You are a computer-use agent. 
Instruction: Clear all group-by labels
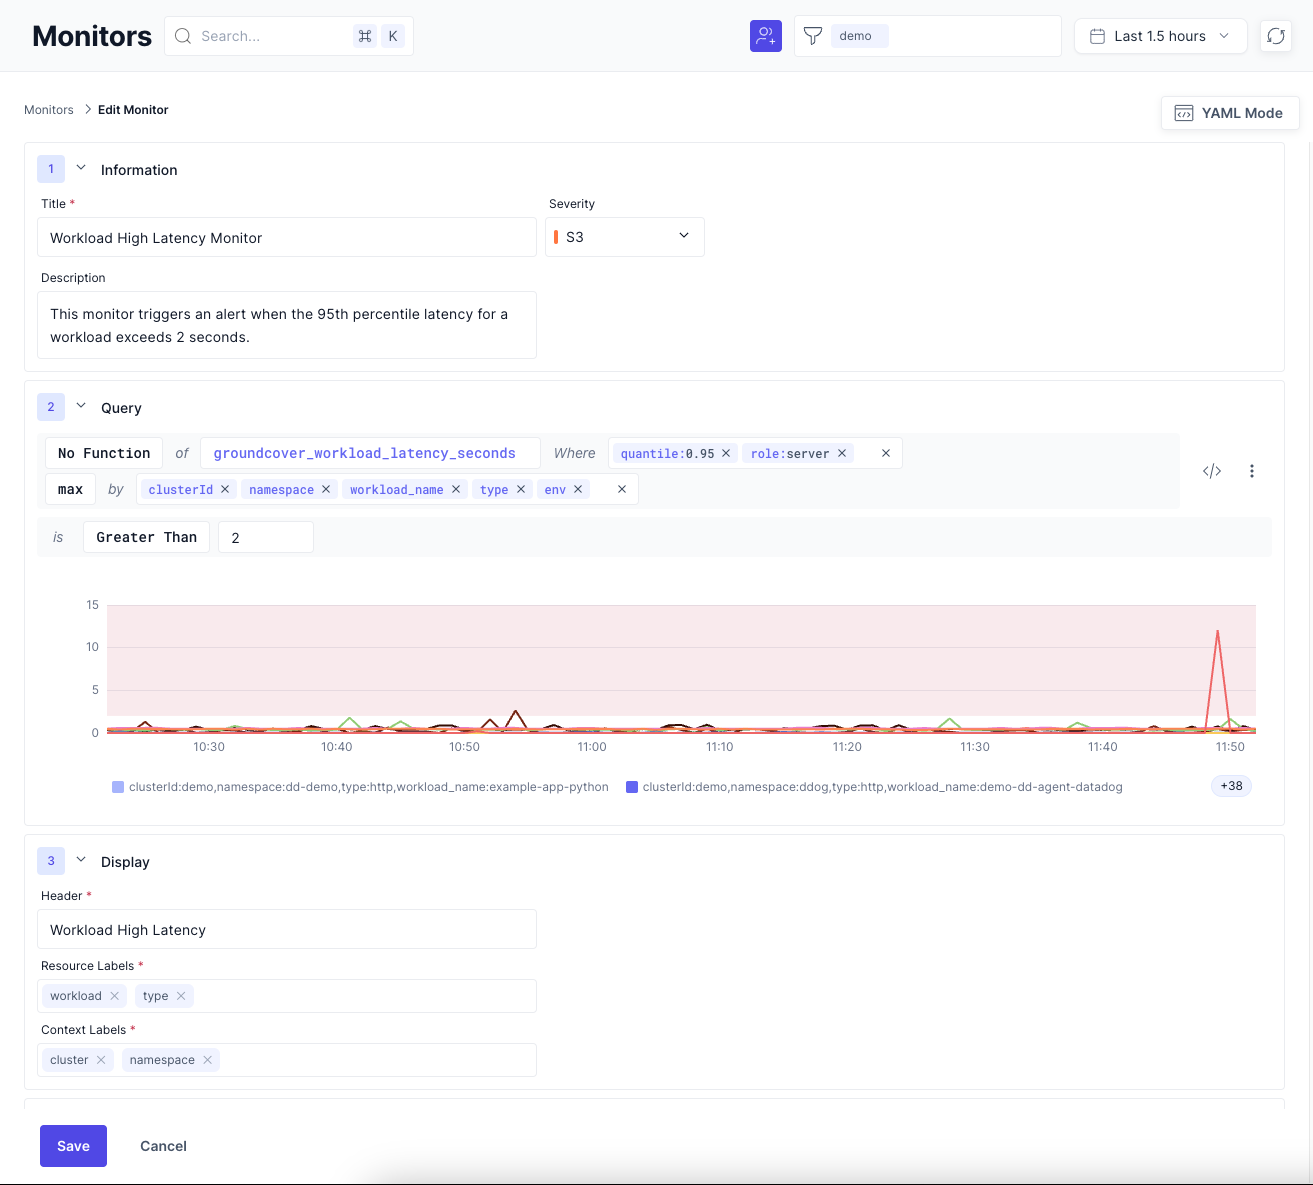pos(622,489)
